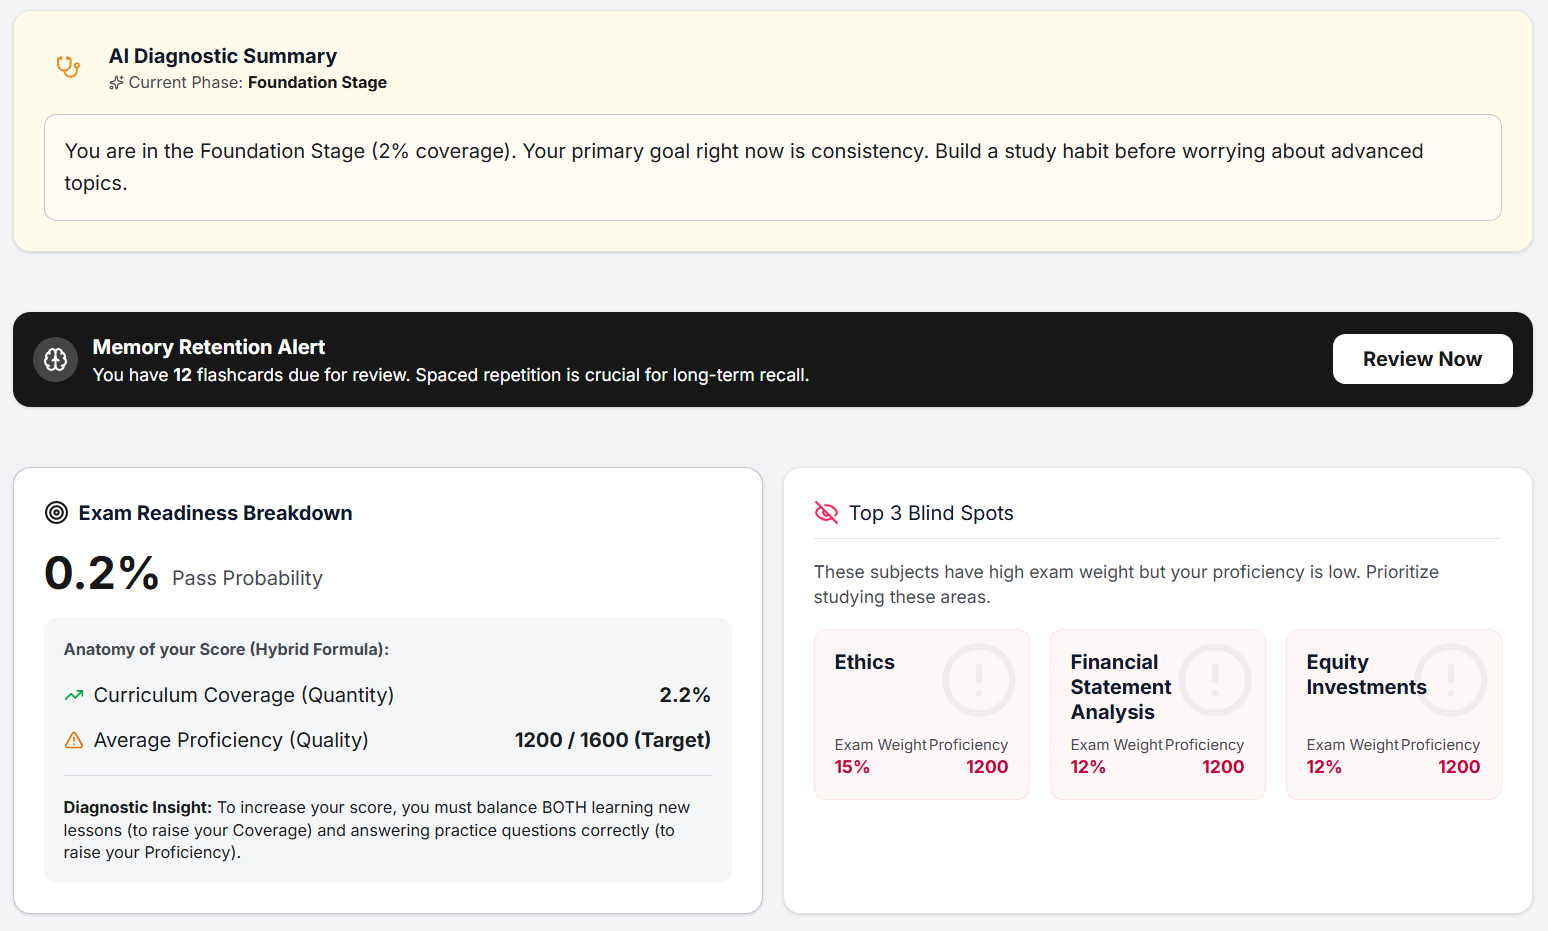The height and width of the screenshot is (931, 1548).
Task: Click the 1200 proficiency value on Ethics
Action: (987, 767)
